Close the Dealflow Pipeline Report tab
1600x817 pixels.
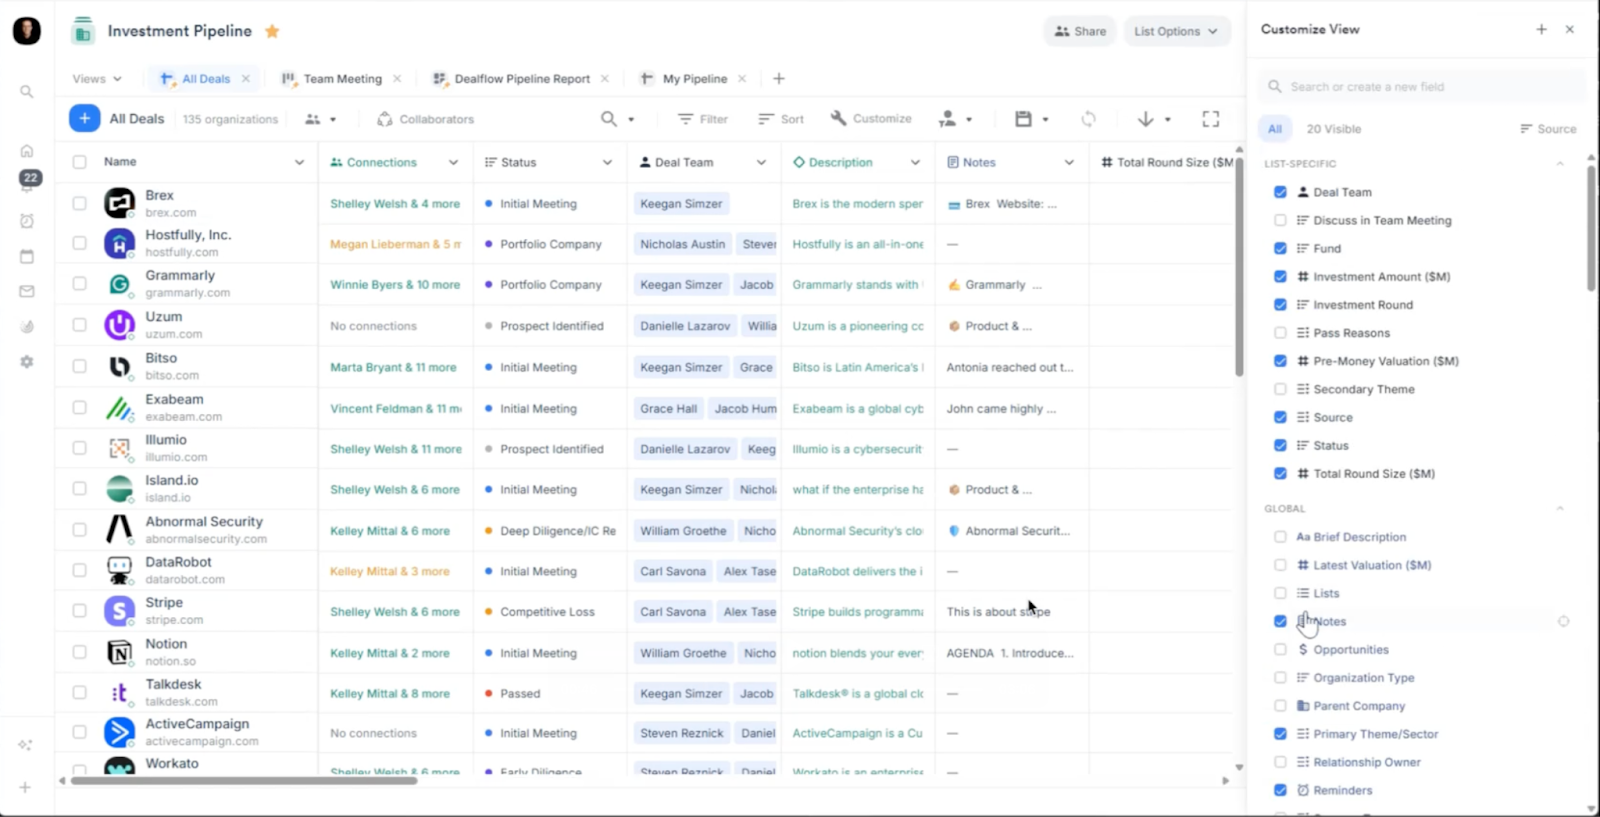click(604, 78)
